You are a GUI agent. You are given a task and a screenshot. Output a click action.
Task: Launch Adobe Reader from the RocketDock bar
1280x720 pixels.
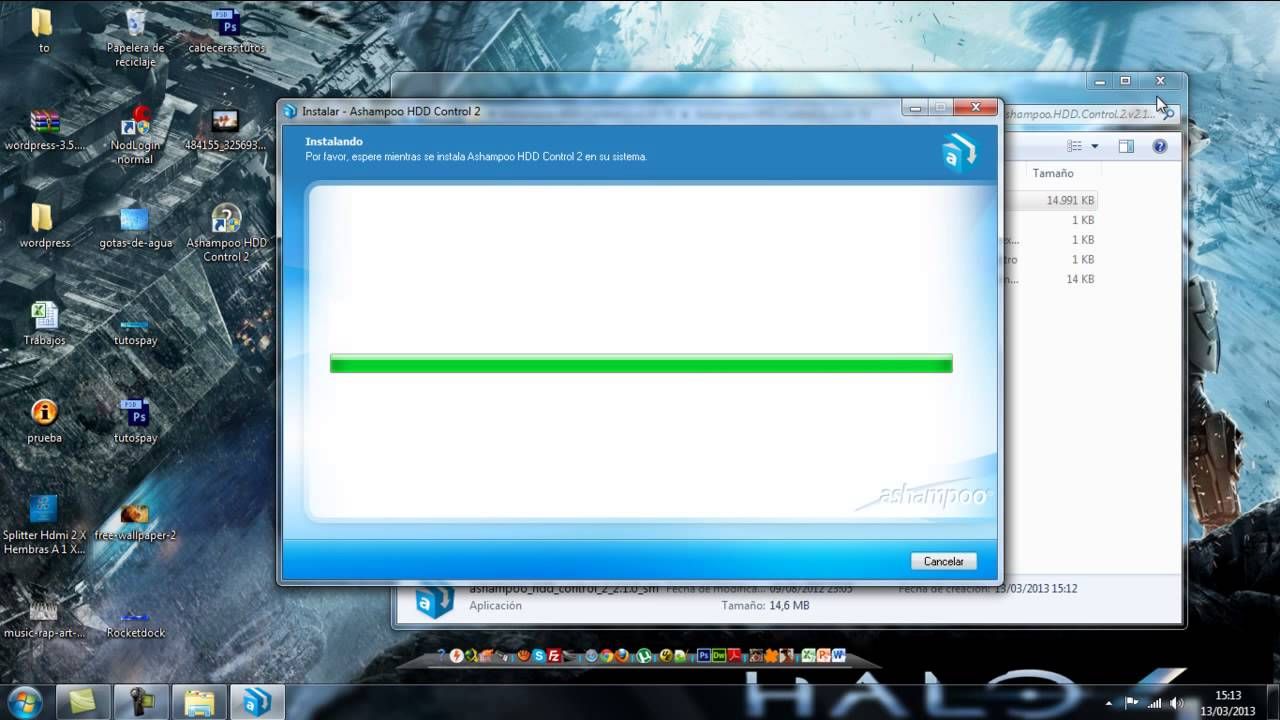(x=734, y=656)
